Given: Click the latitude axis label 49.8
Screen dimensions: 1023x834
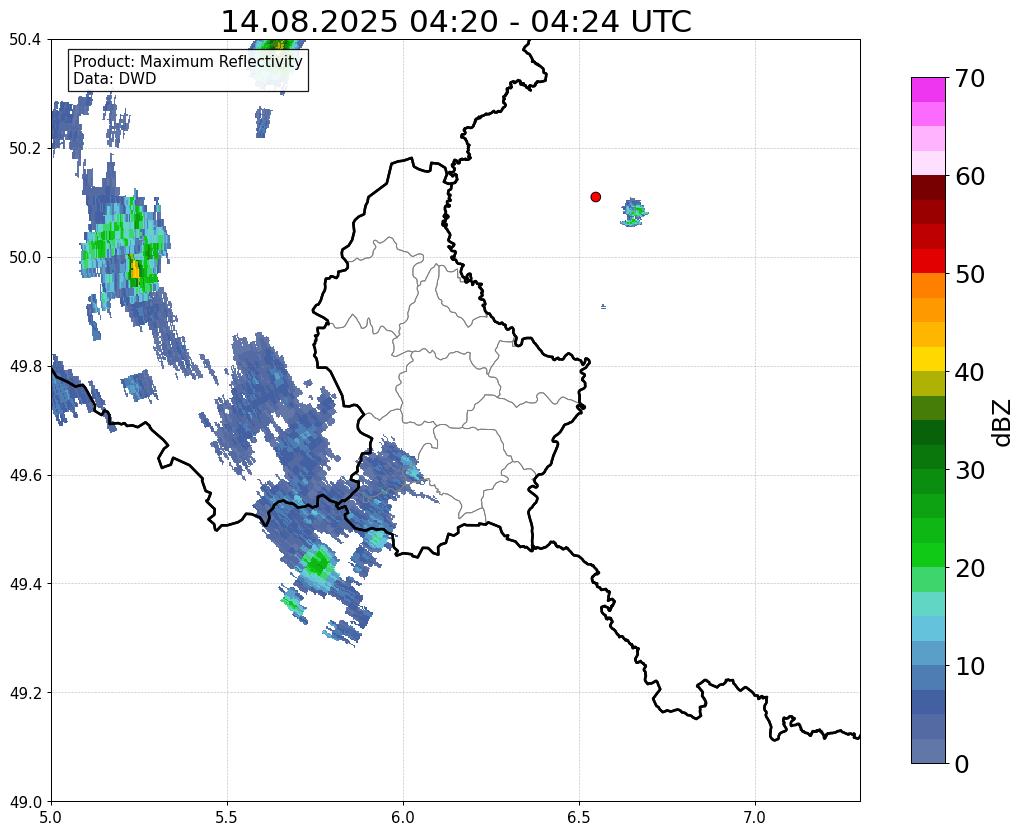Looking at the screenshot, I should click(x=25, y=367).
